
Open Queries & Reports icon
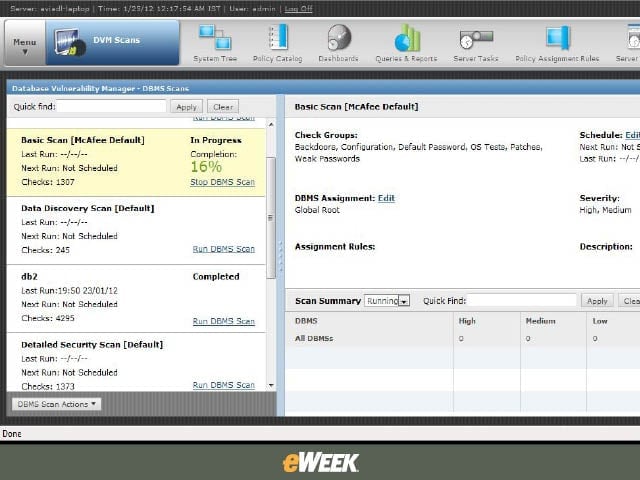pos(407,38)
